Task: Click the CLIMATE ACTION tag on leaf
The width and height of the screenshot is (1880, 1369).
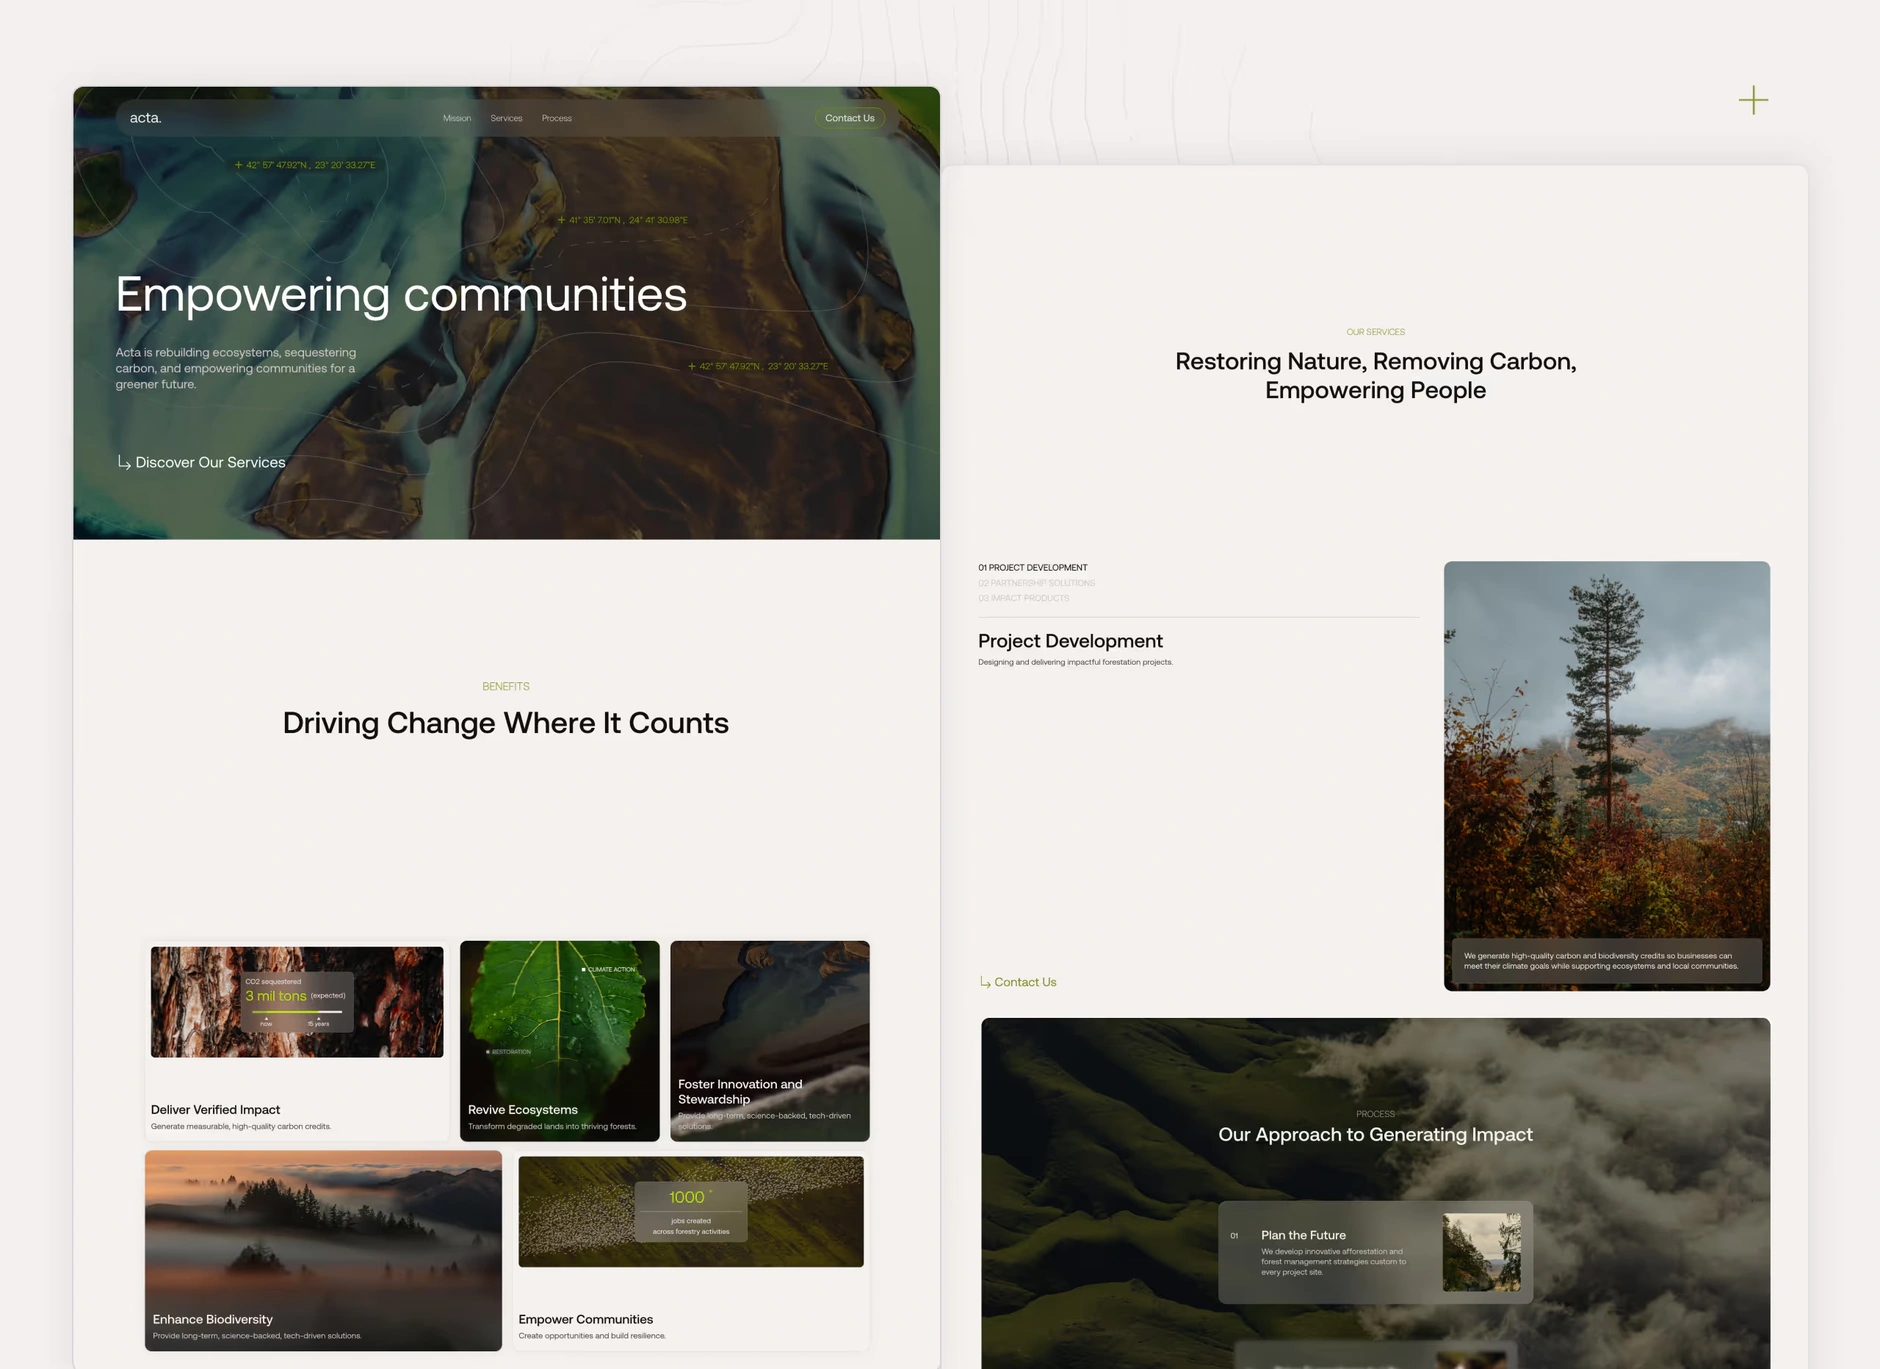Action: (x=608, y=969)
